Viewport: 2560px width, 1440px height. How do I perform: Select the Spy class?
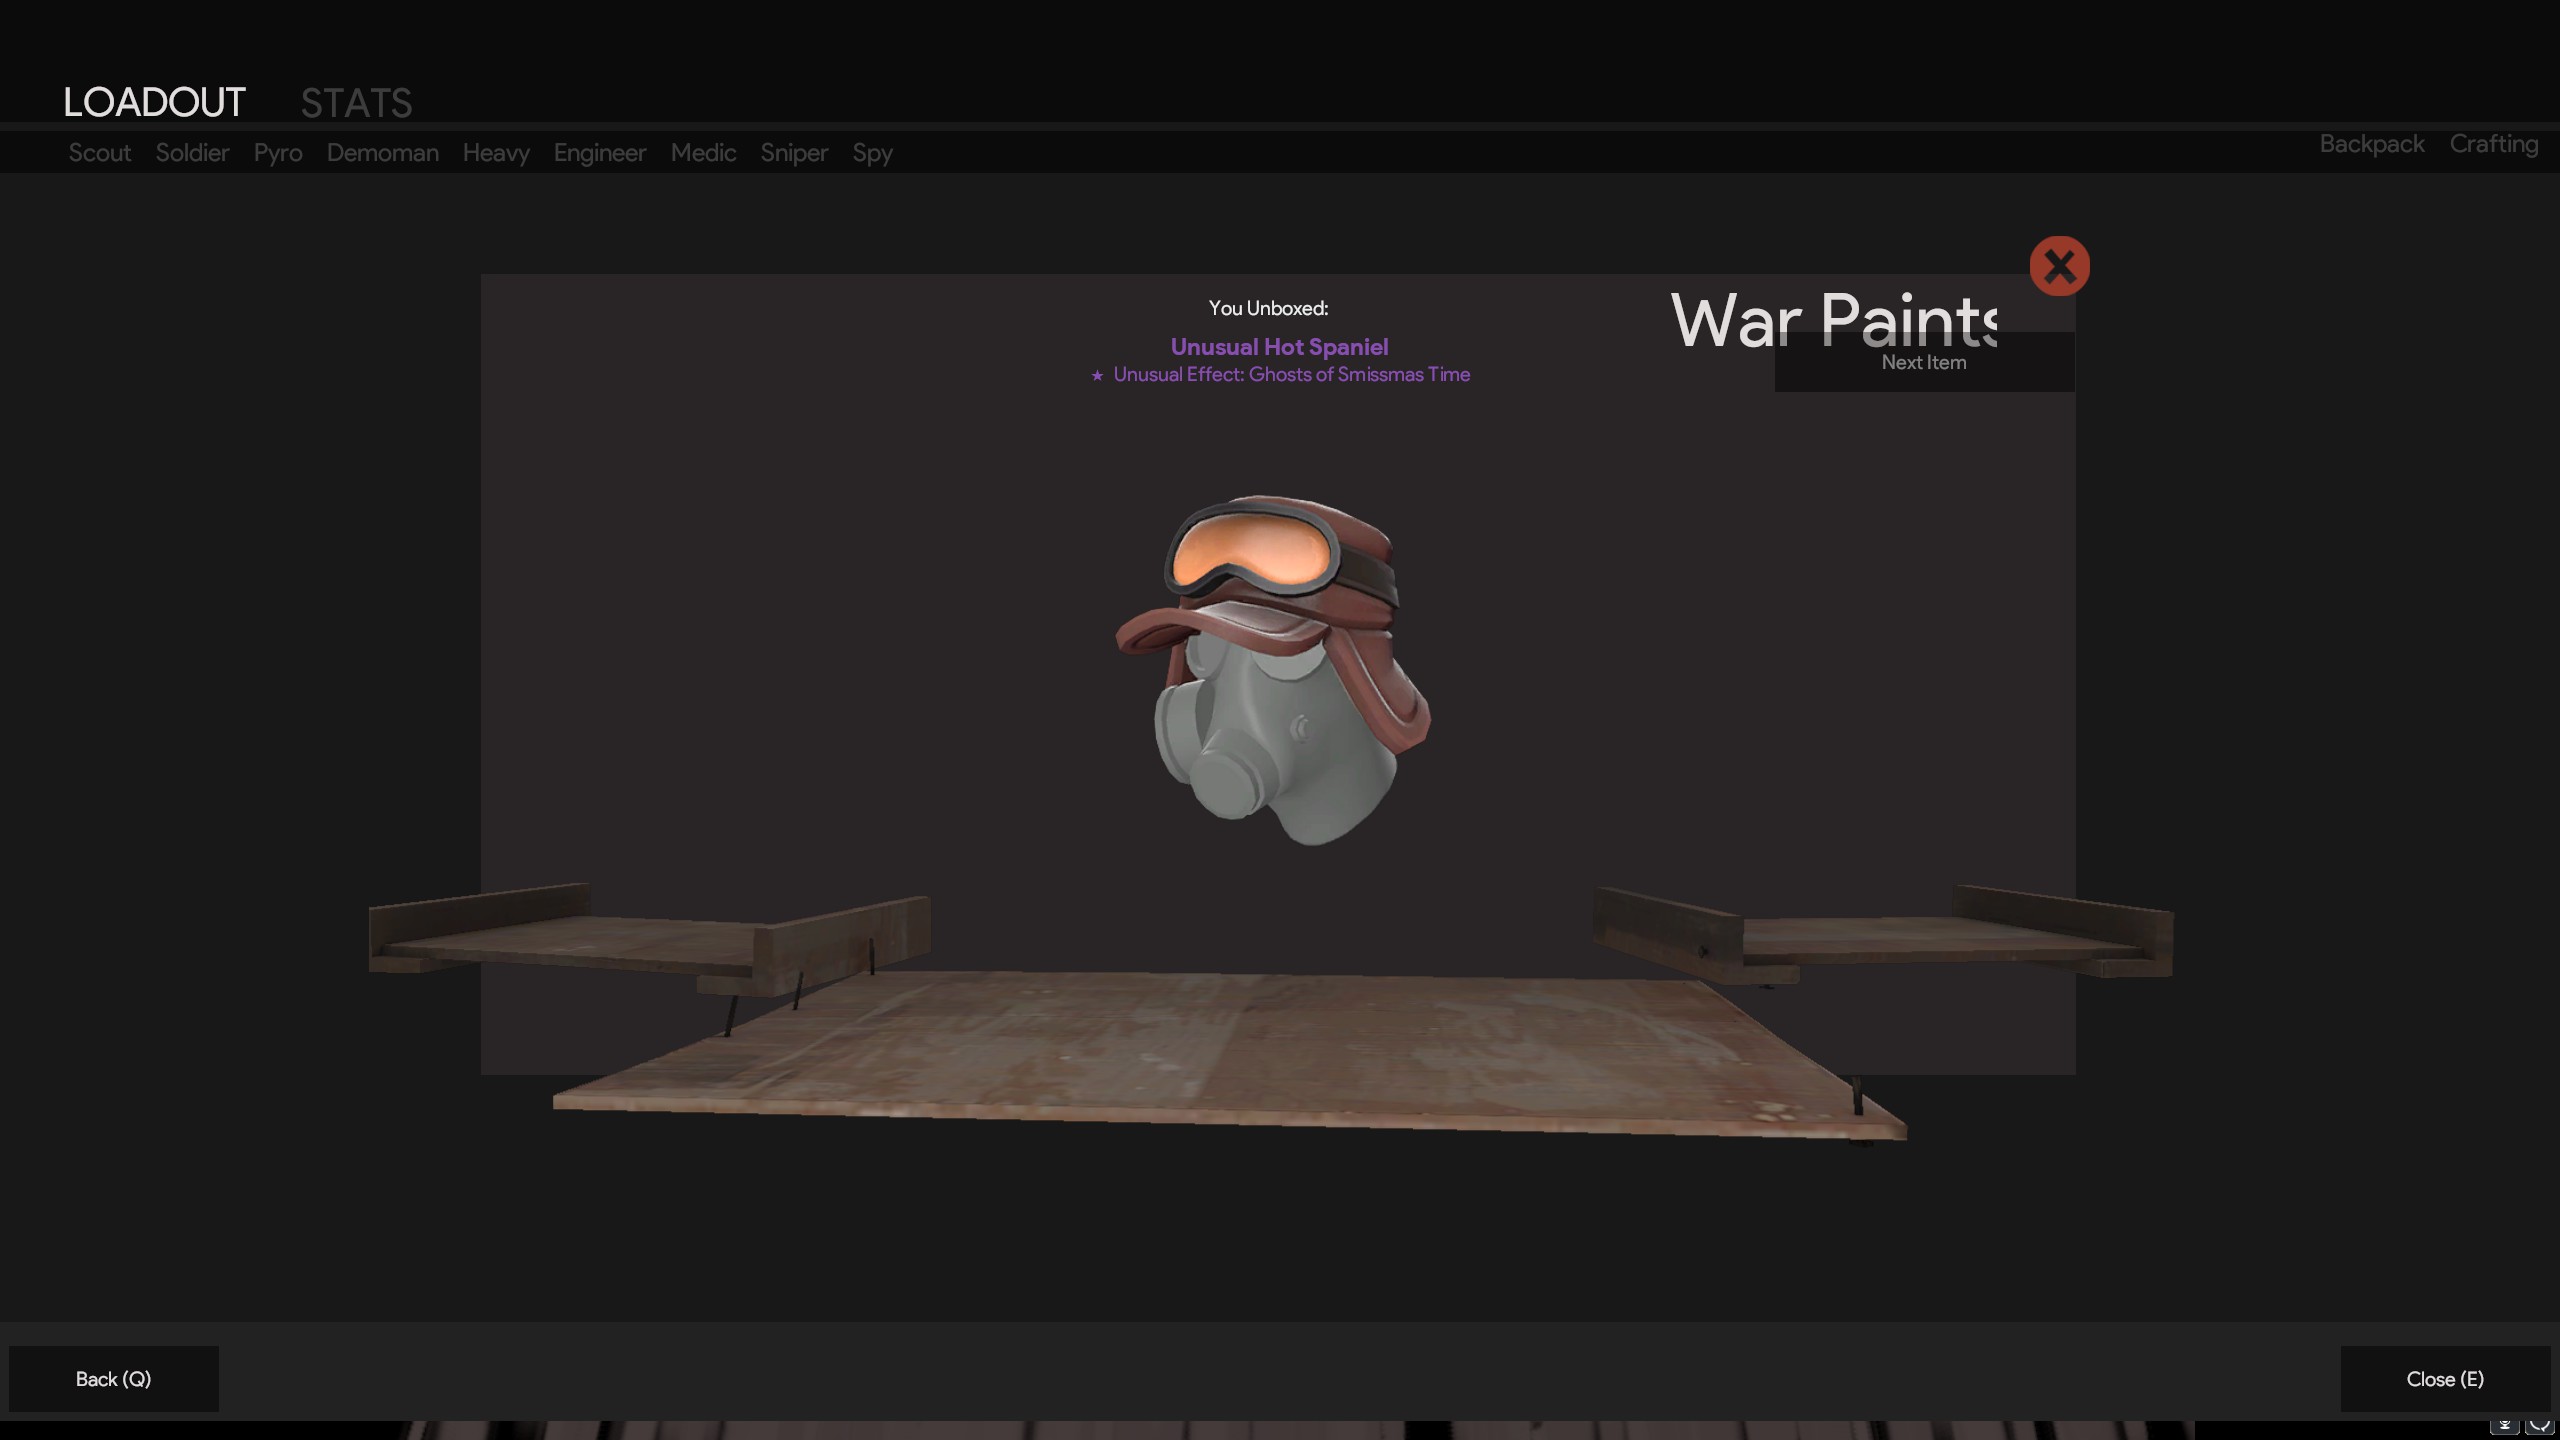pyautogui.click(x=872, y=153)
